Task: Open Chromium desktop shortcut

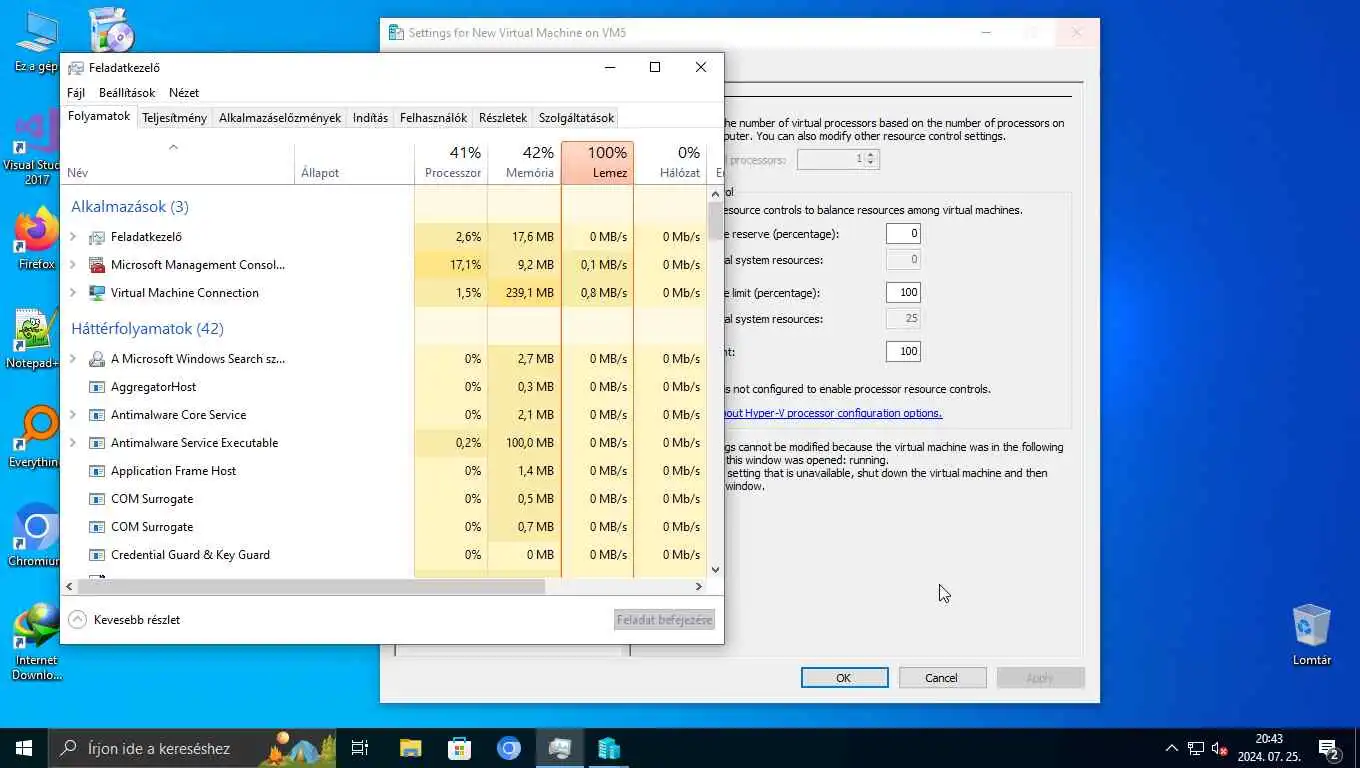Action: (35, 535)
